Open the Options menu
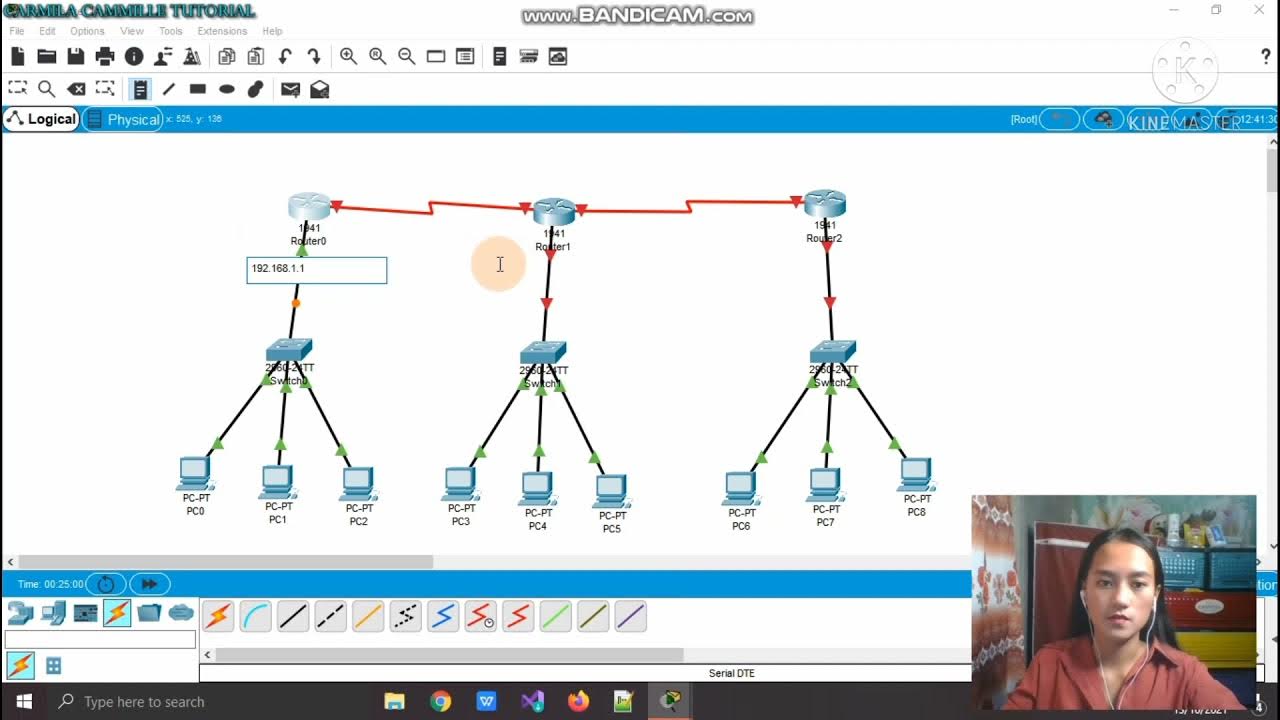Viewport: 1280px width, 720px height. pos(87,31)
